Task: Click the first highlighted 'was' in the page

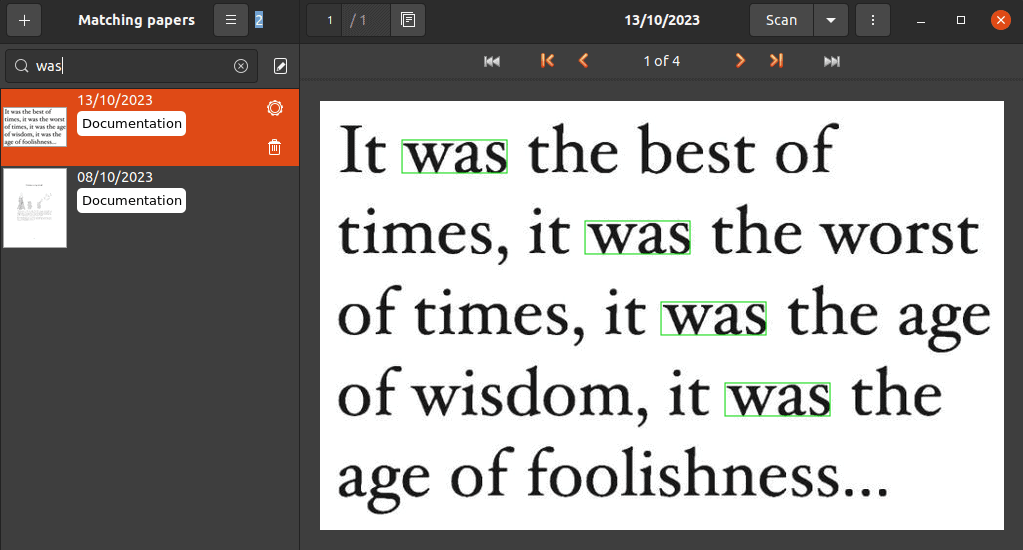Action: pyautogui.click(x=454, y=157)
